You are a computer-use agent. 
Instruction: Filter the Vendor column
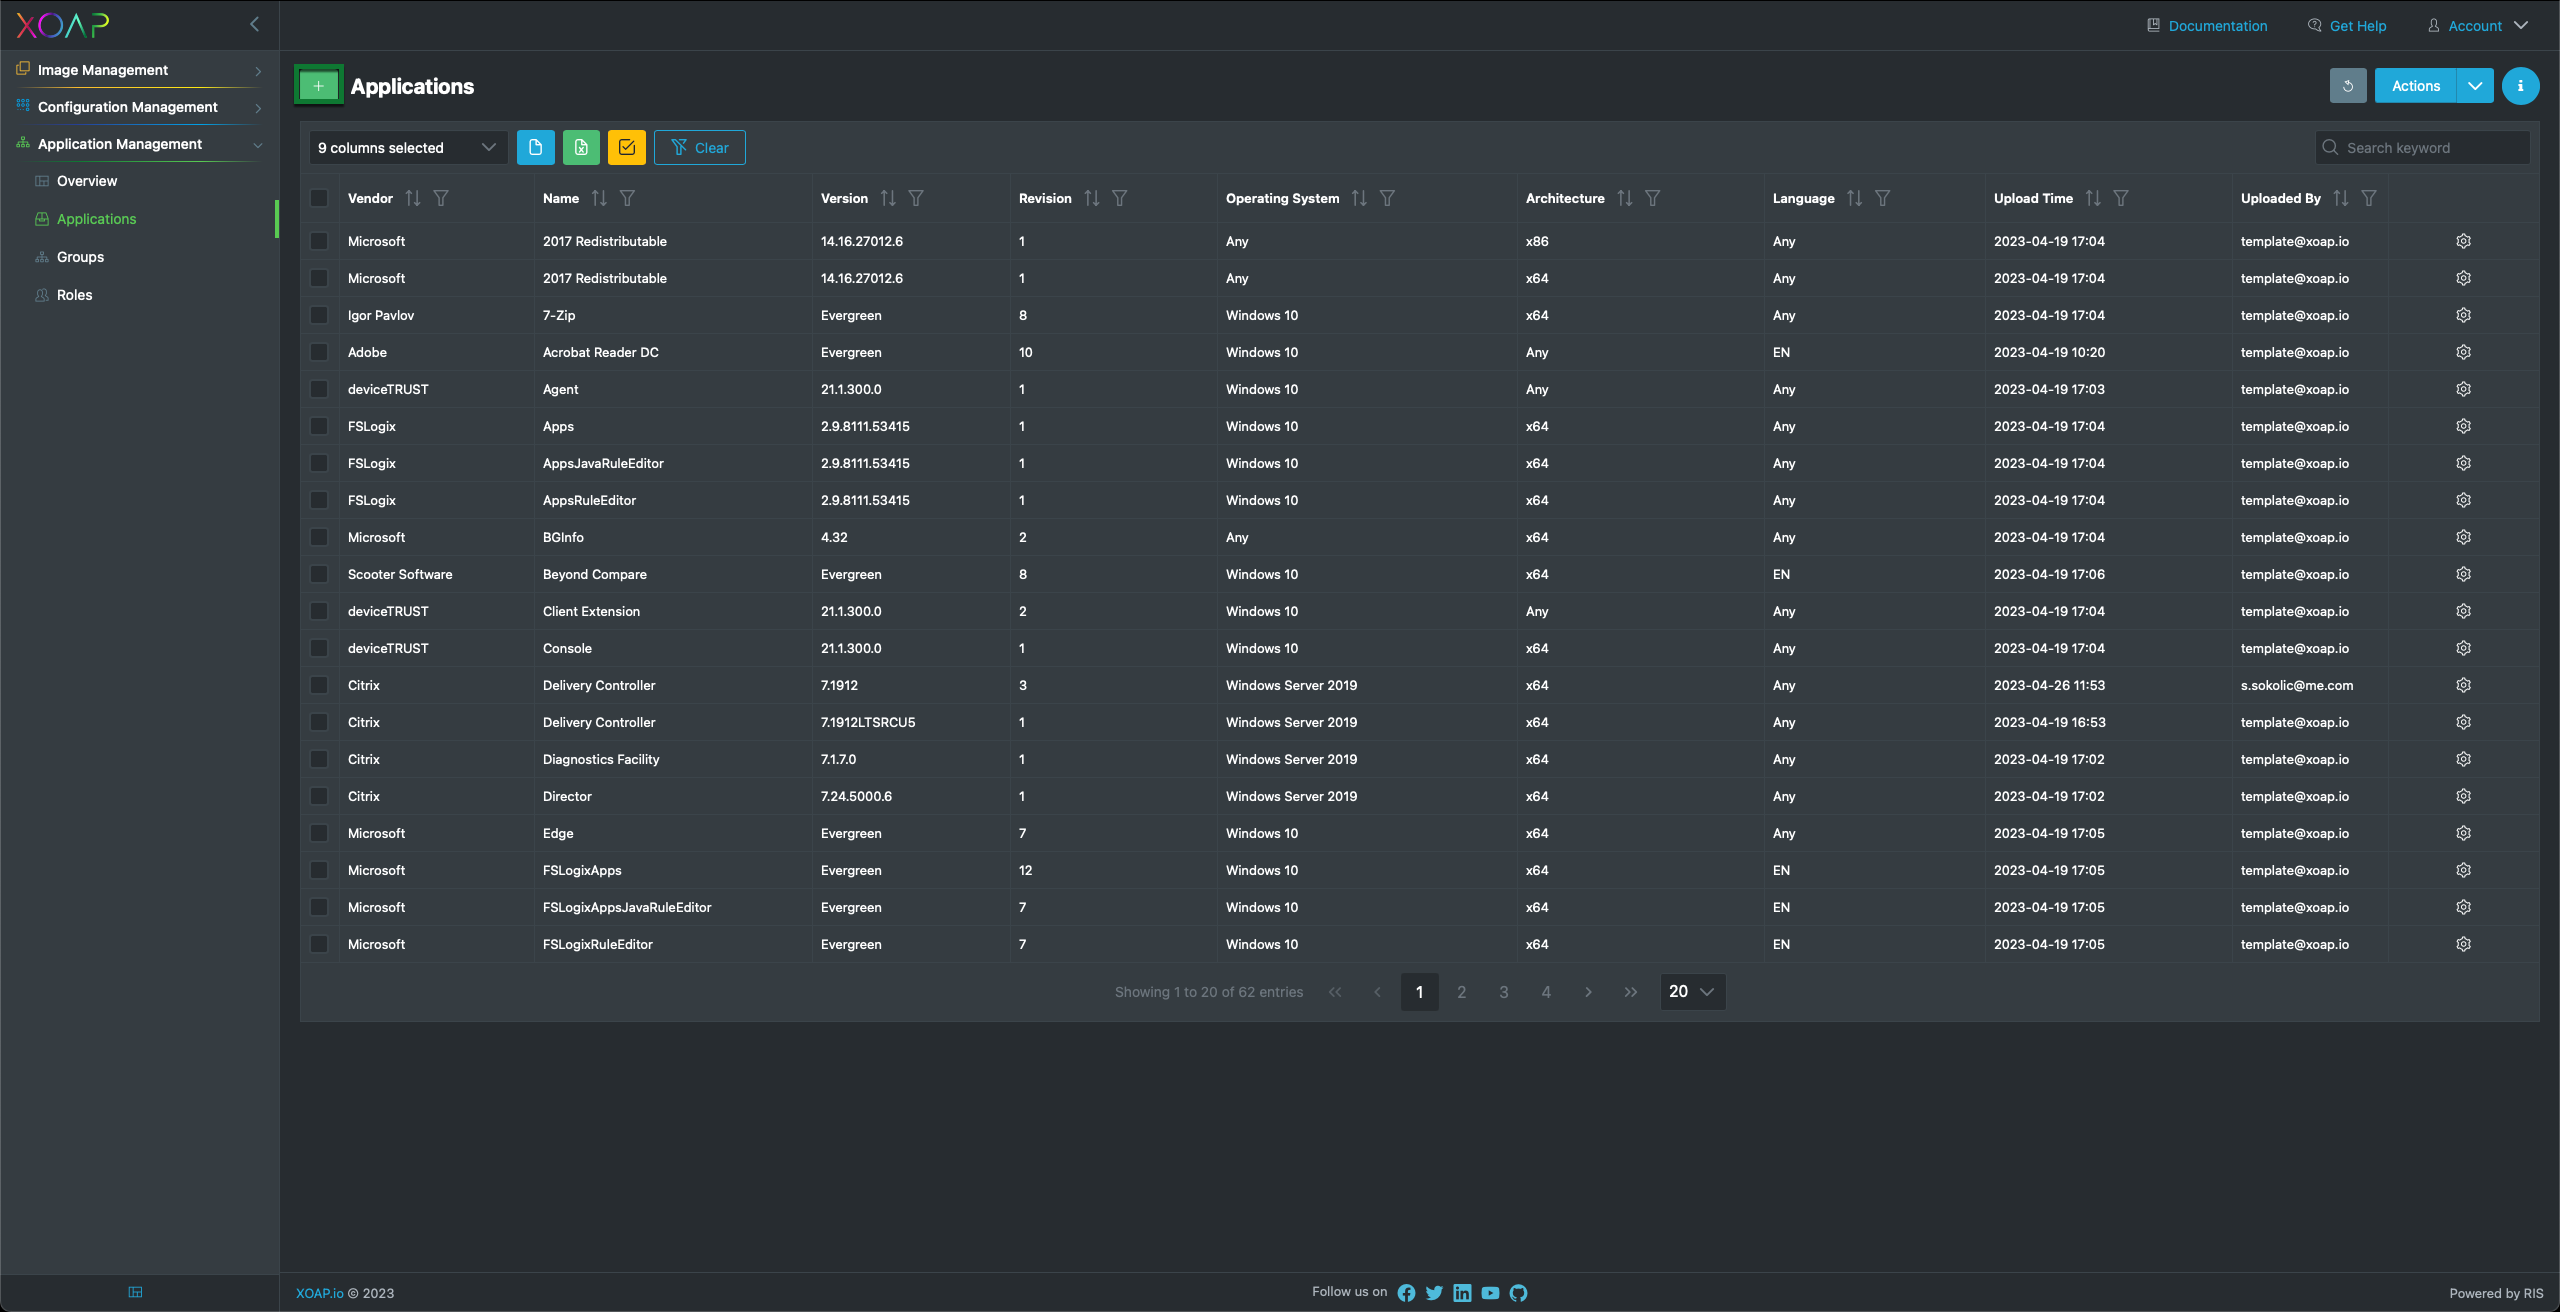click(441, 198)
